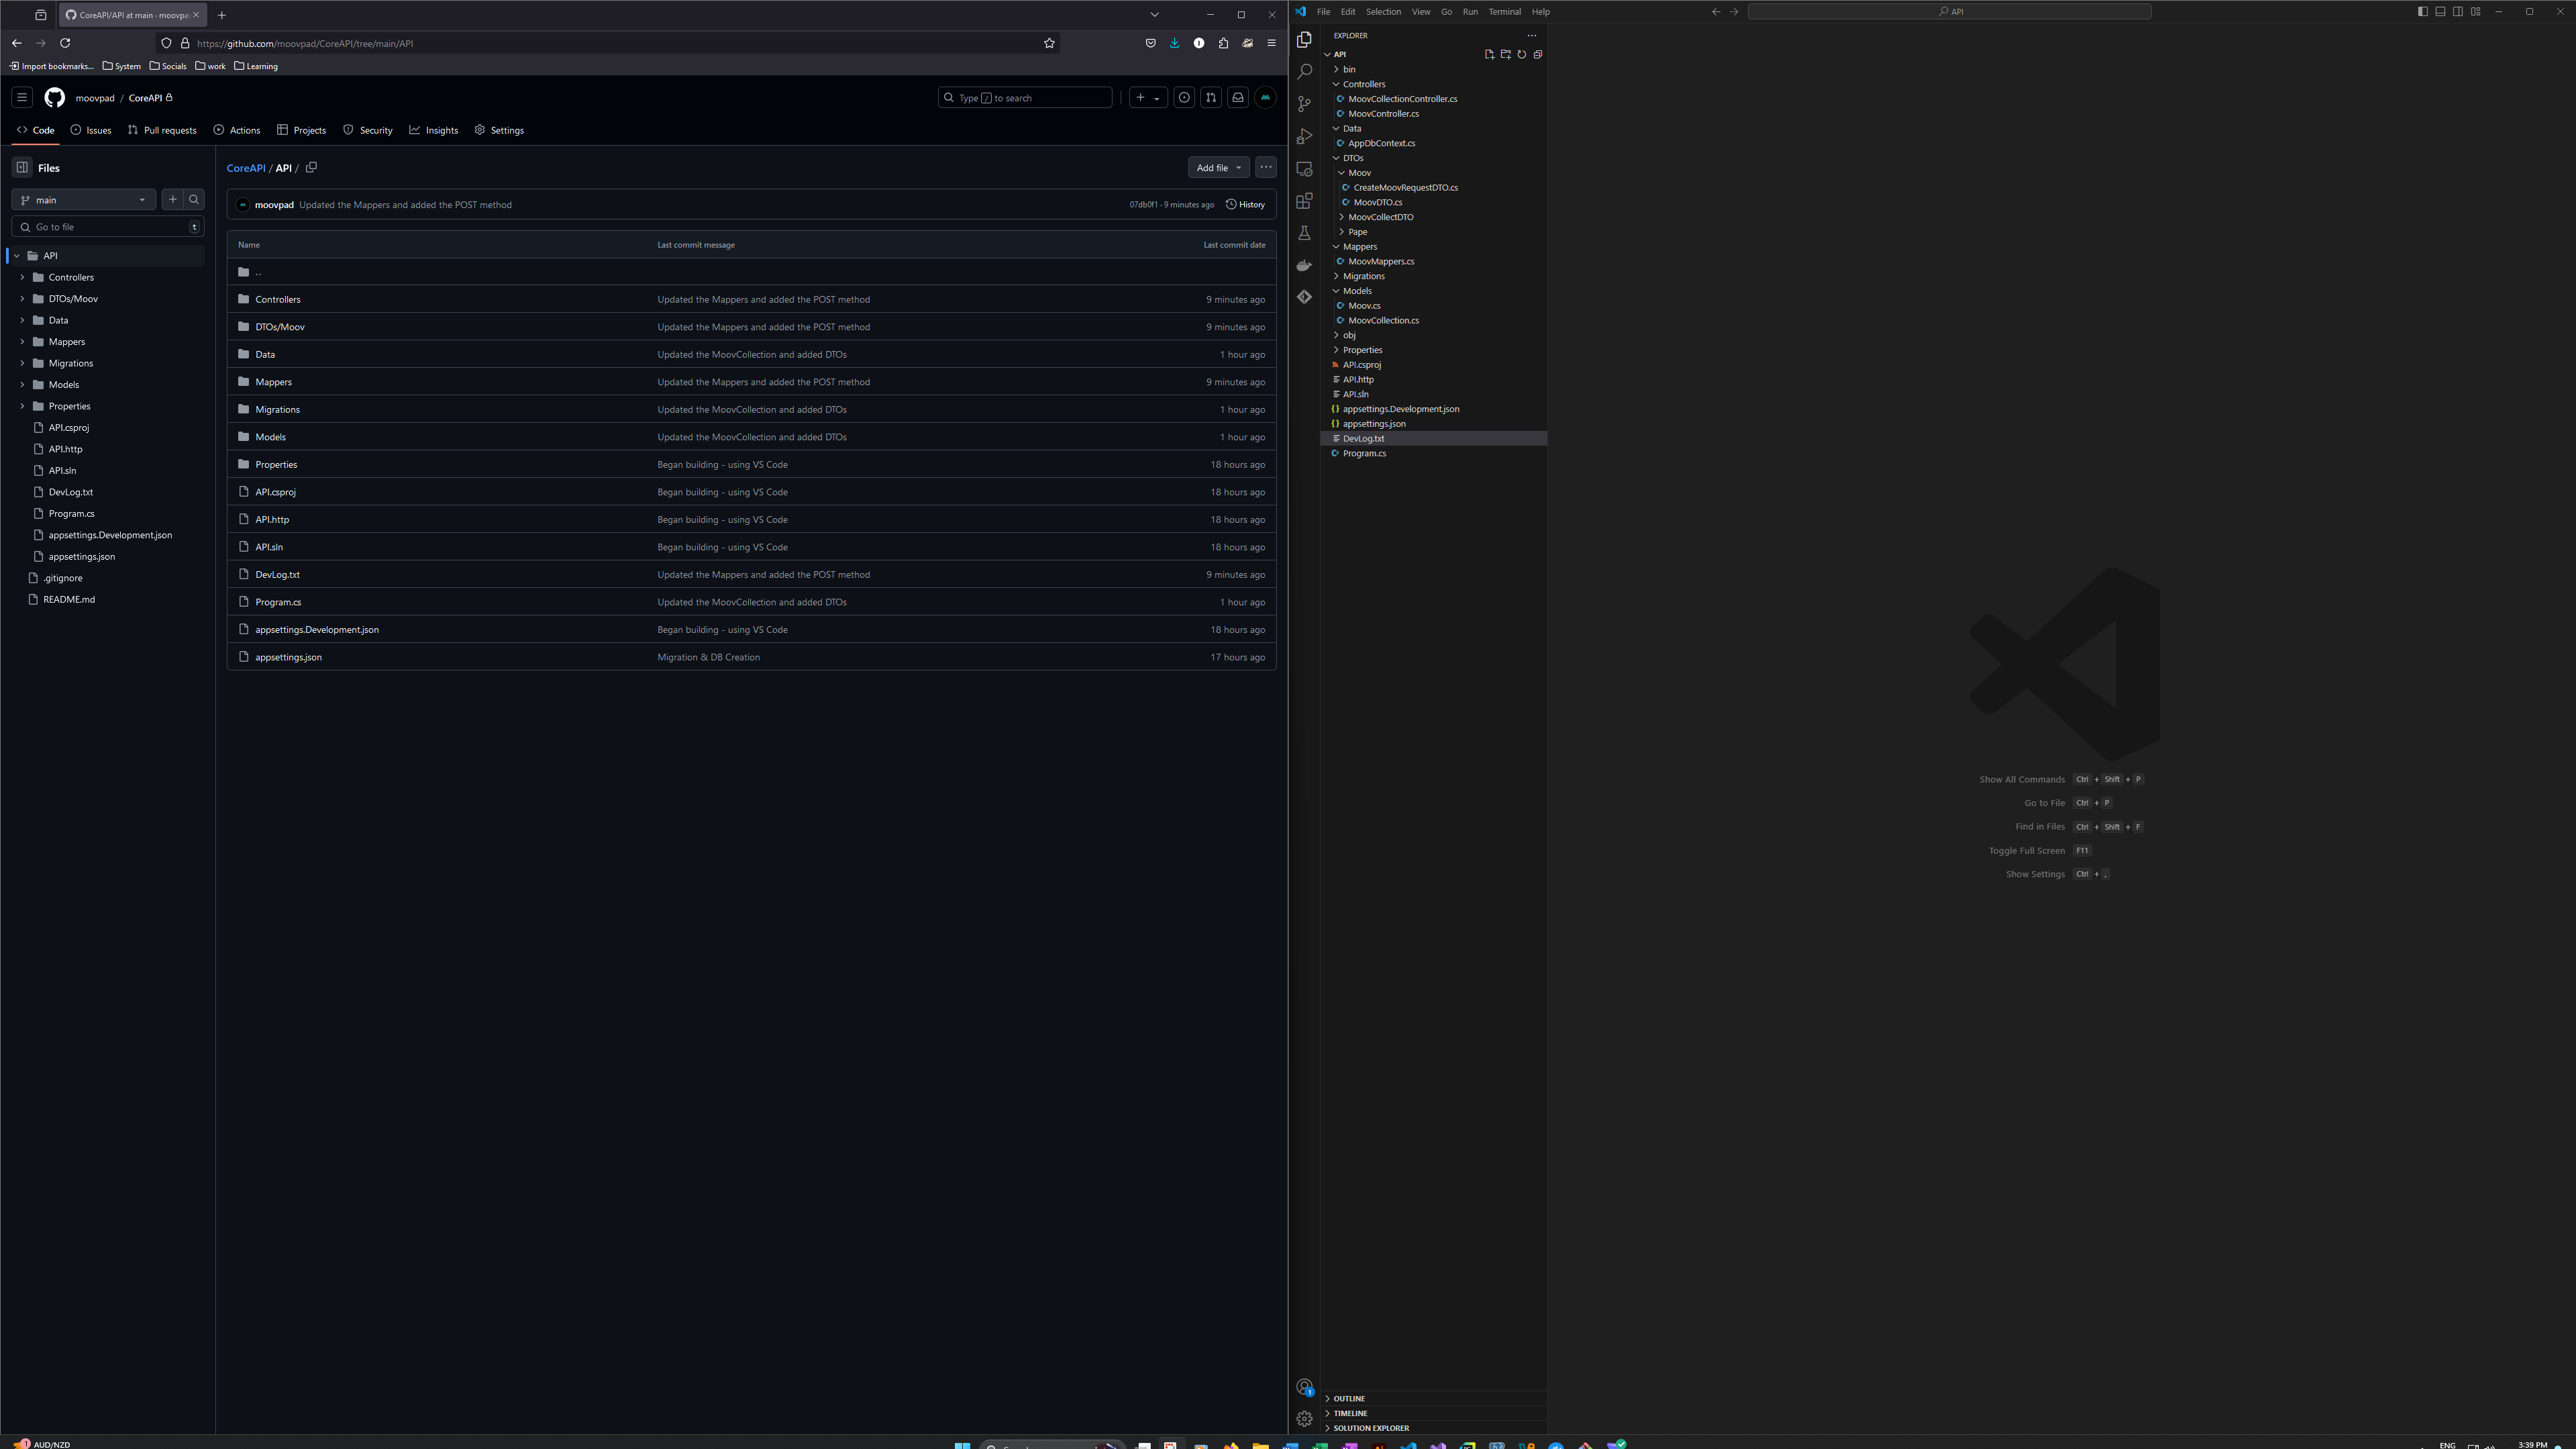The height and width of the screenshot is (1449, 2576).
Task: Collapse Controllers folder in VS Code Explorer
Action: point(1337,84)
